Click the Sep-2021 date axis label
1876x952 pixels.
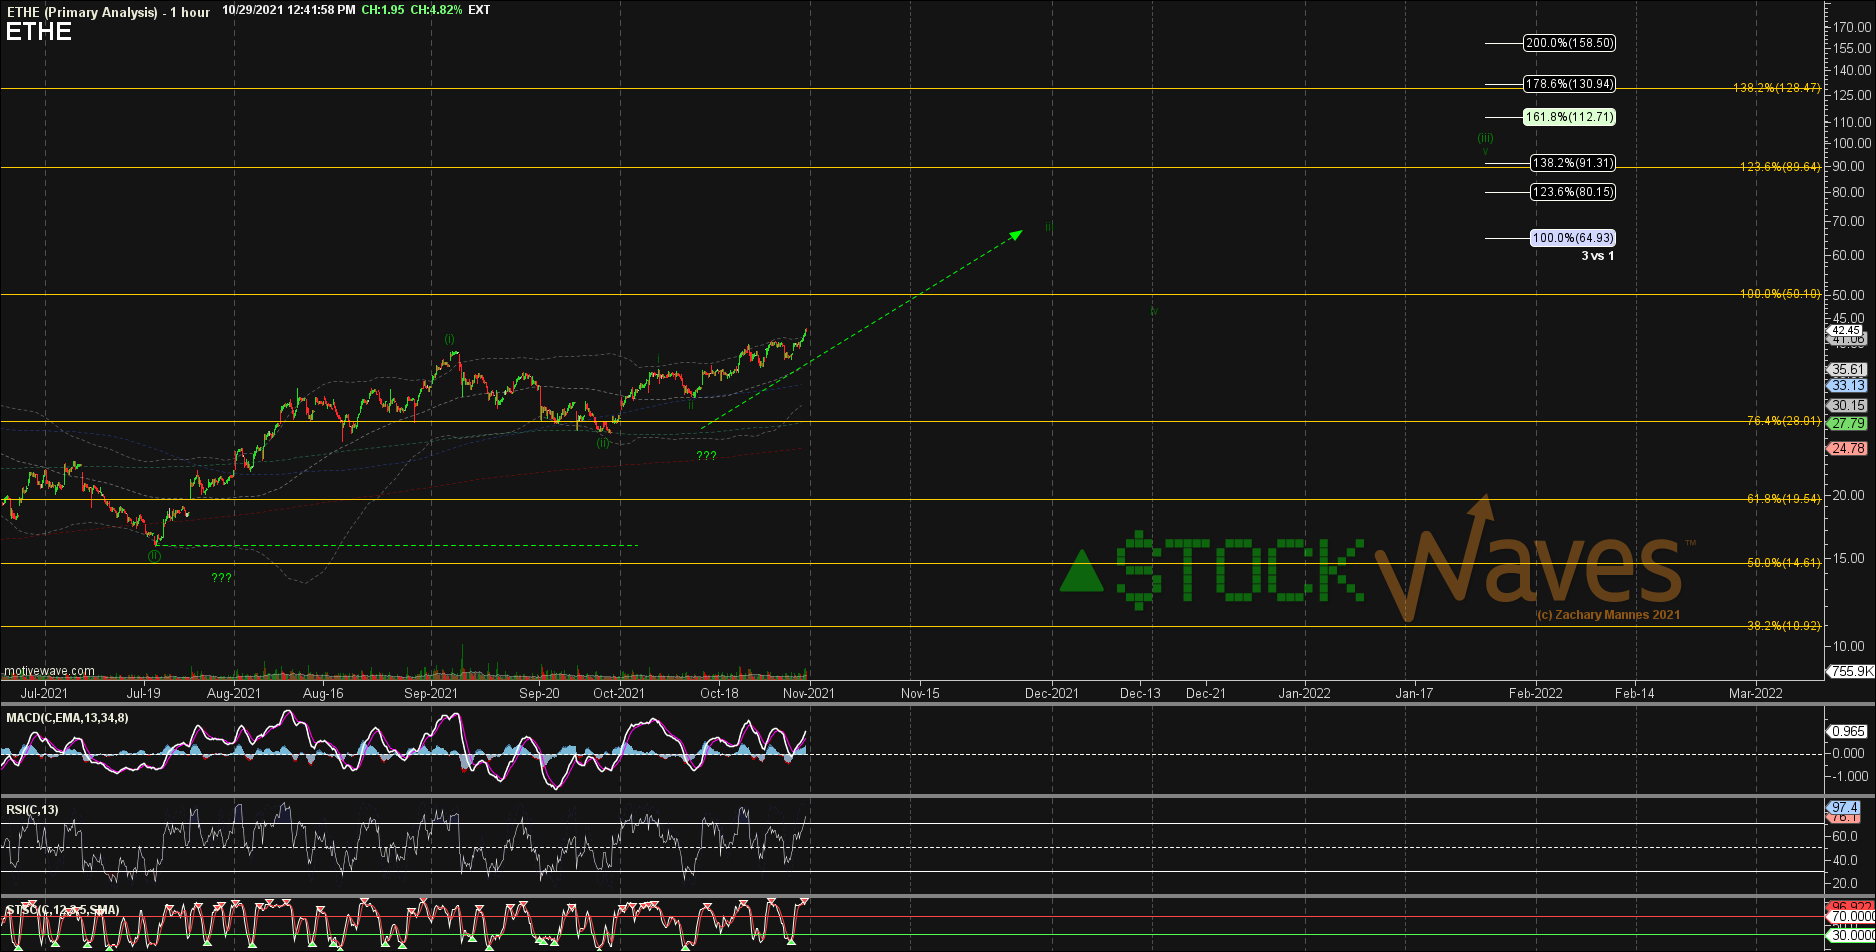tap(431, 693)
